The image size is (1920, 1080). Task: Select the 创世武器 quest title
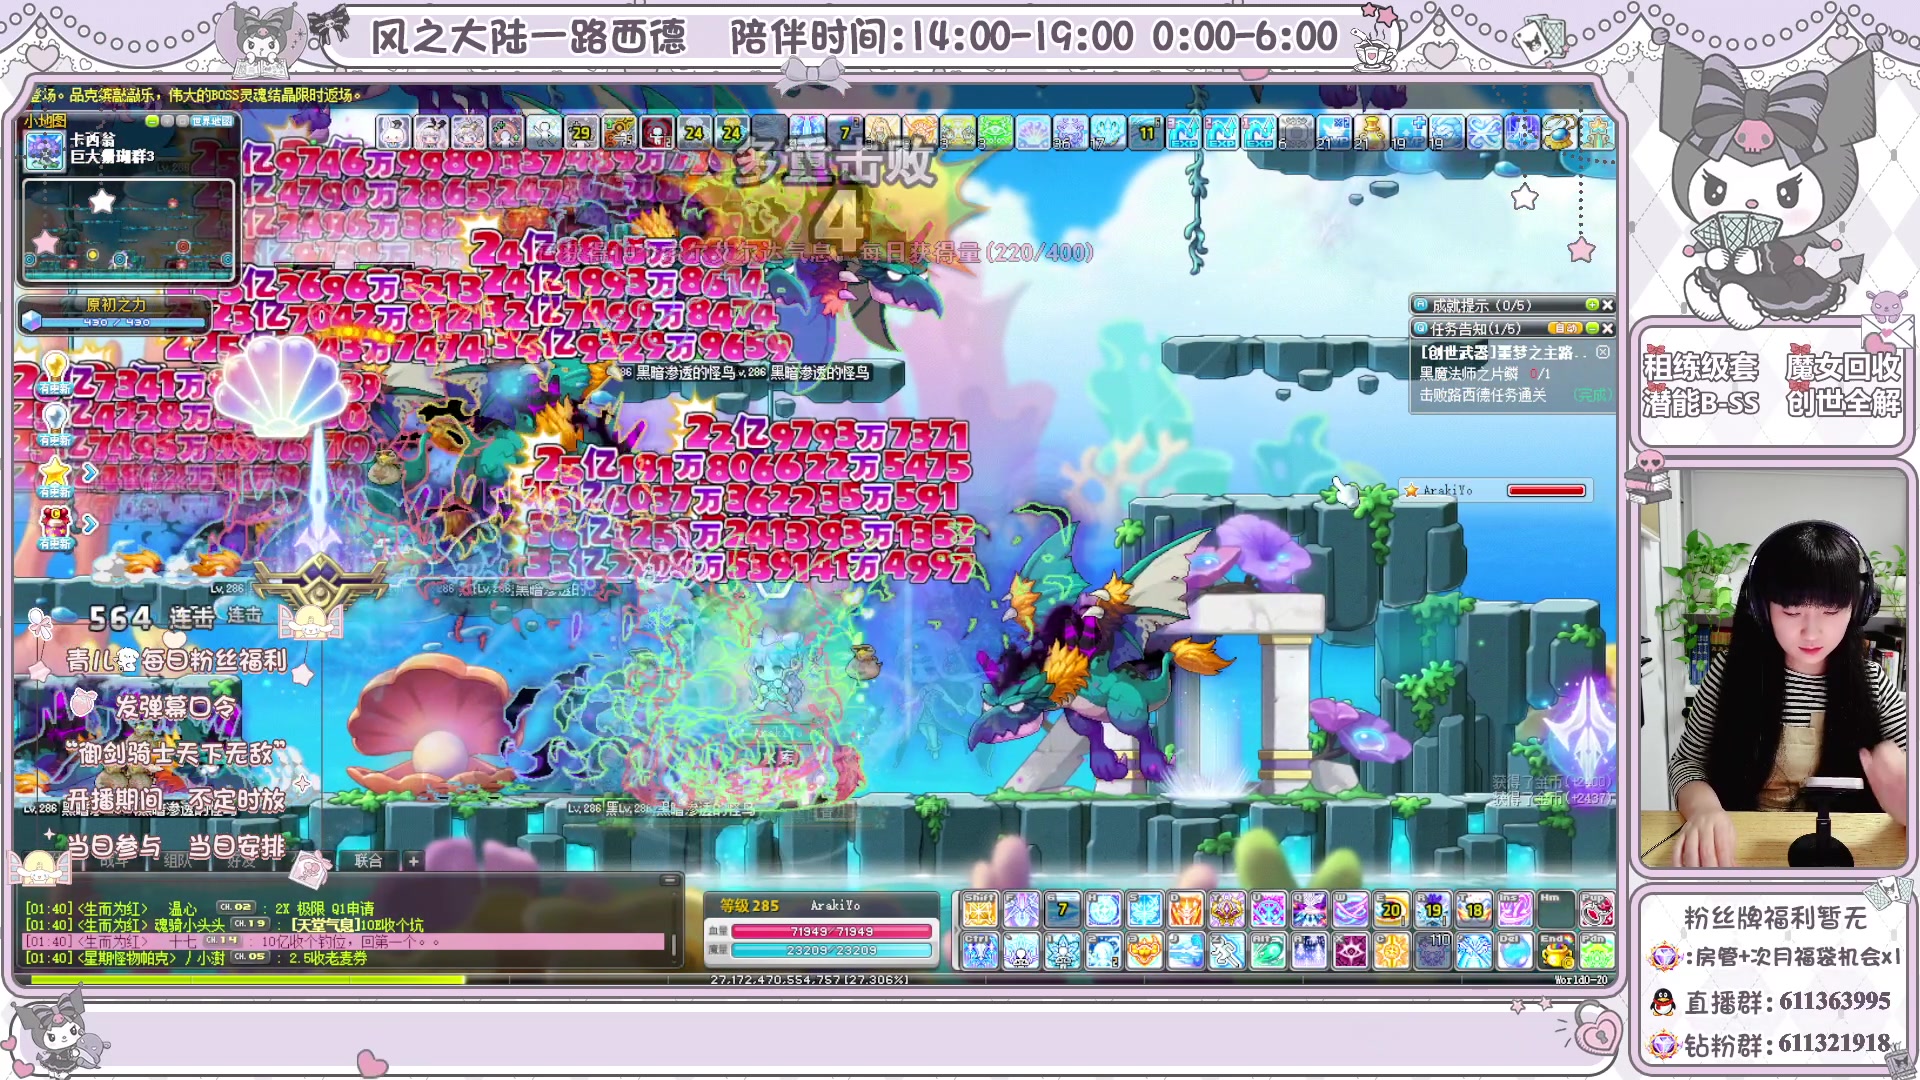1503,352
